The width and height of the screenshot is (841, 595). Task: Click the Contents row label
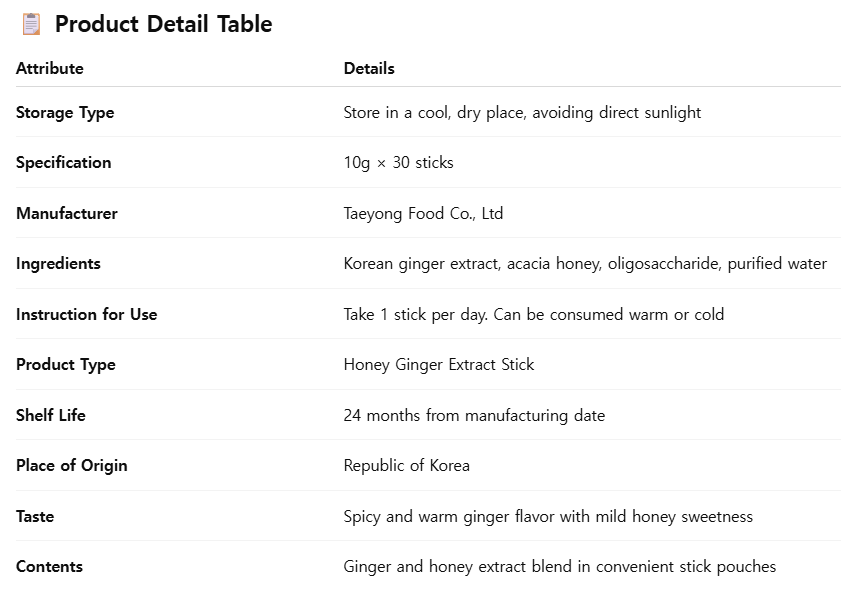point(49,566)
